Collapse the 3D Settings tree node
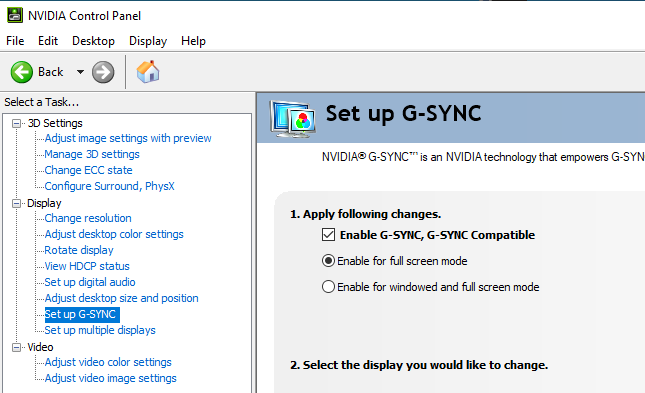Image resolution: width=645 pixels, height=393 pixels. tap(16, 123)
